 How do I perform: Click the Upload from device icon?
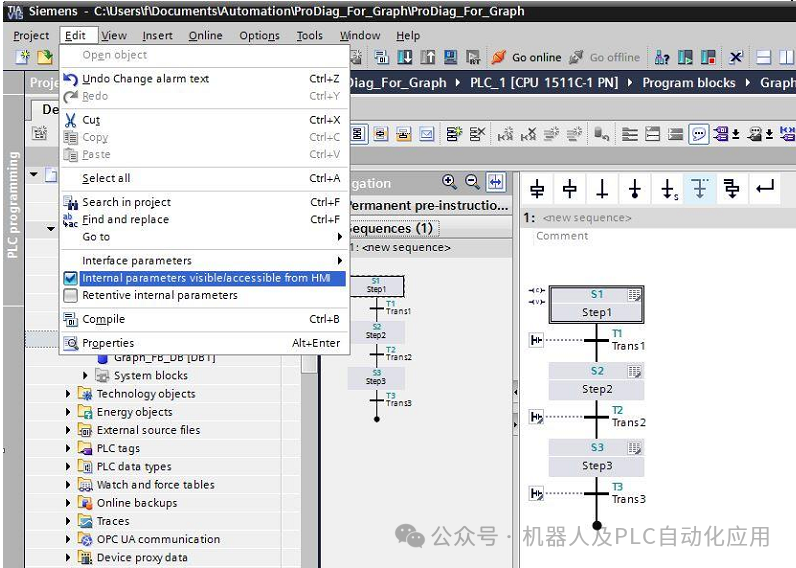tap(427, 57)
